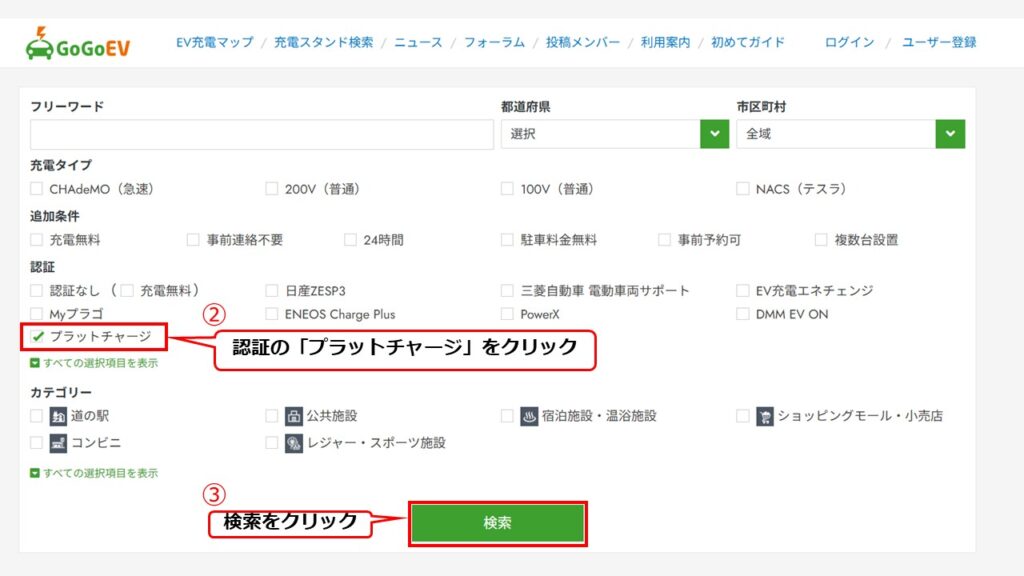Enable the 駐車料金無料 checkbox
This screenshot has width=1024, height=576.
[507, 240]
